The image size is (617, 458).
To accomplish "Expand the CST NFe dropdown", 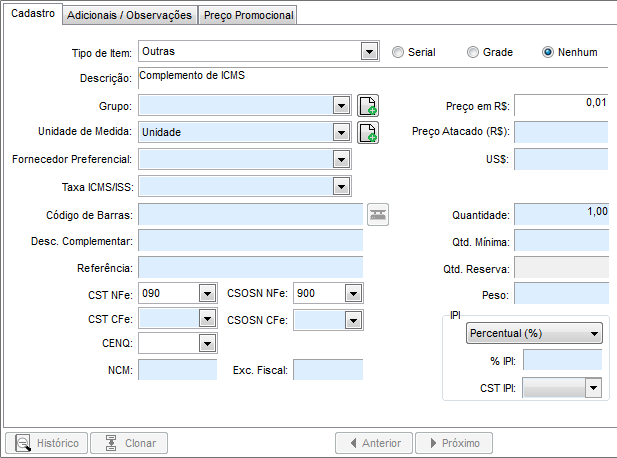I will point(207,293).
